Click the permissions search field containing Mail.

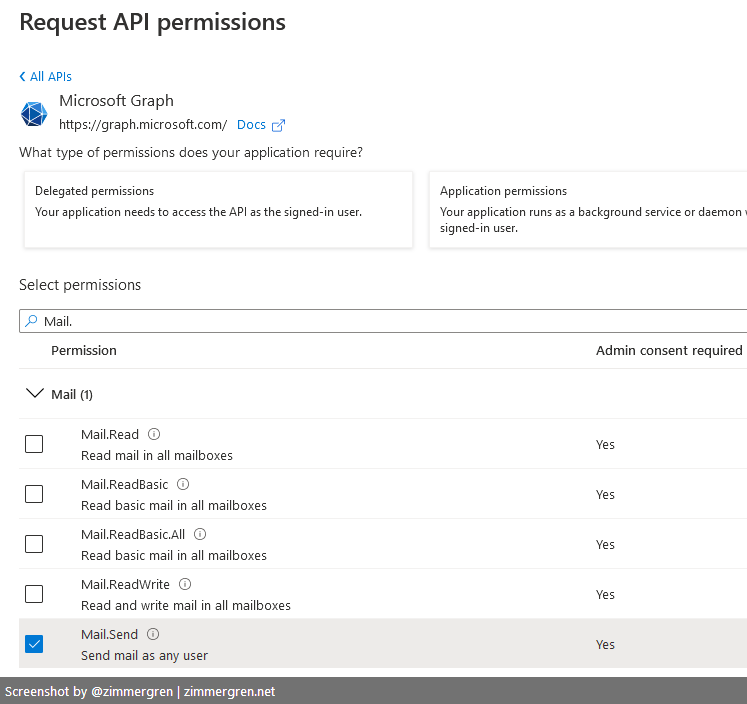(x=383, y=321)
